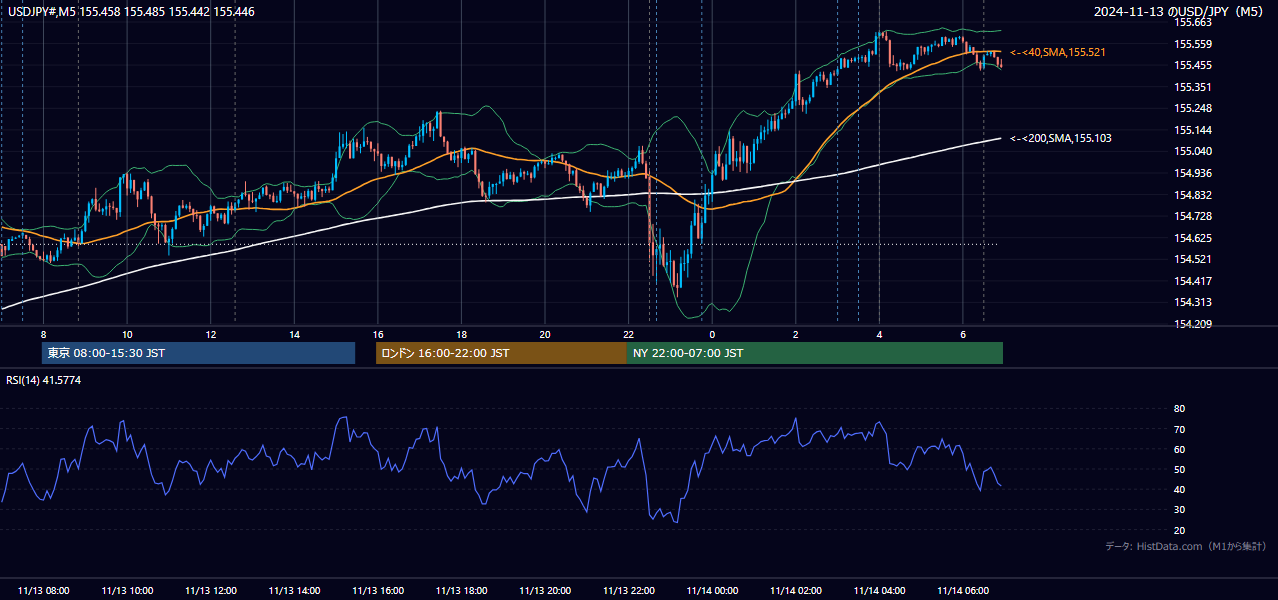Click price axis value 154.313
This screenshot has height=600, width=1278.
(1193, 302)
